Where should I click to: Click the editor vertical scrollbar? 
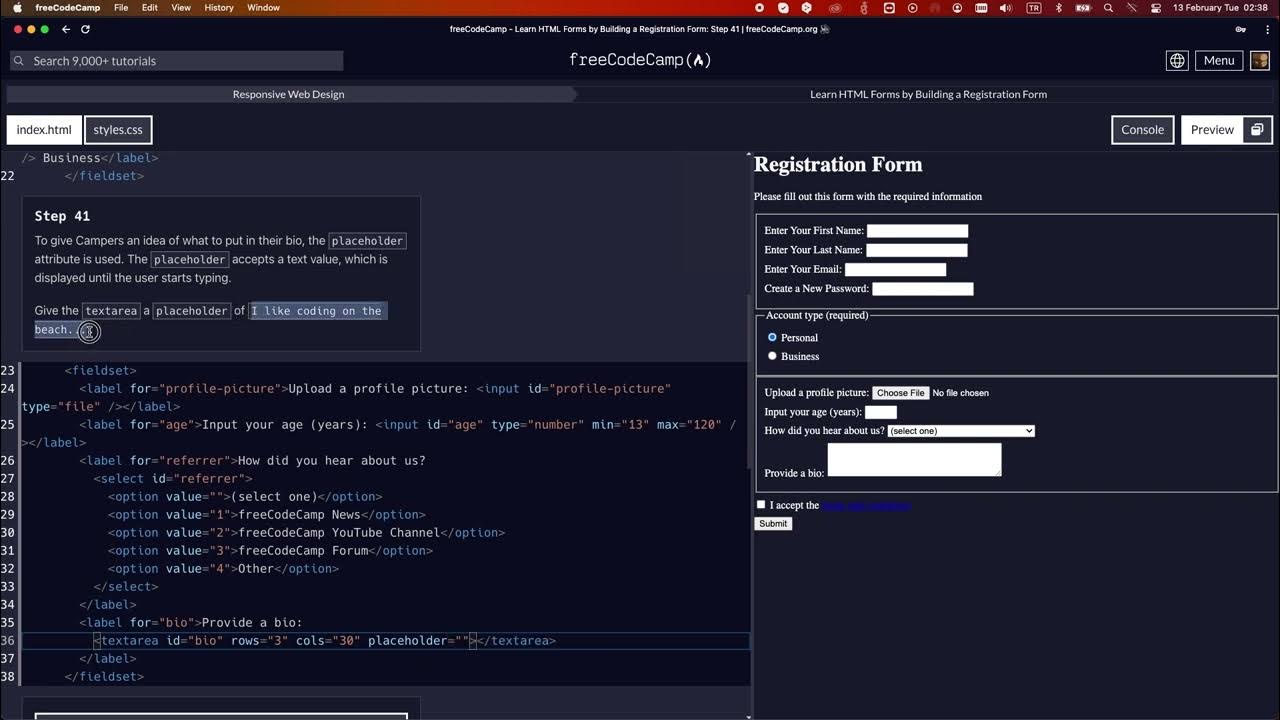coord(748,380)
